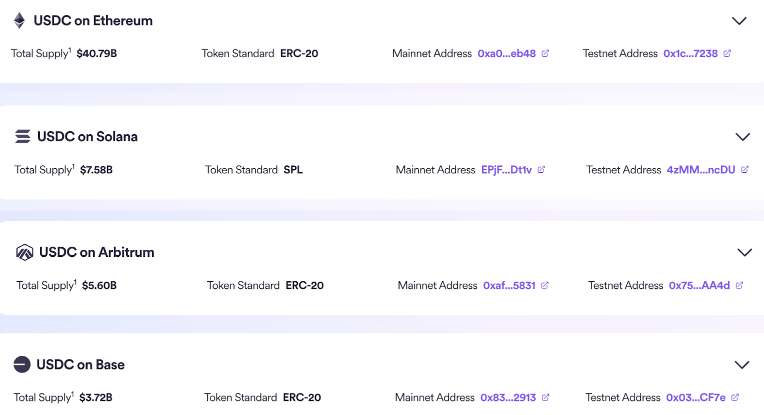Collapse the USDC on Ethereum section

[x=739, y=20]
